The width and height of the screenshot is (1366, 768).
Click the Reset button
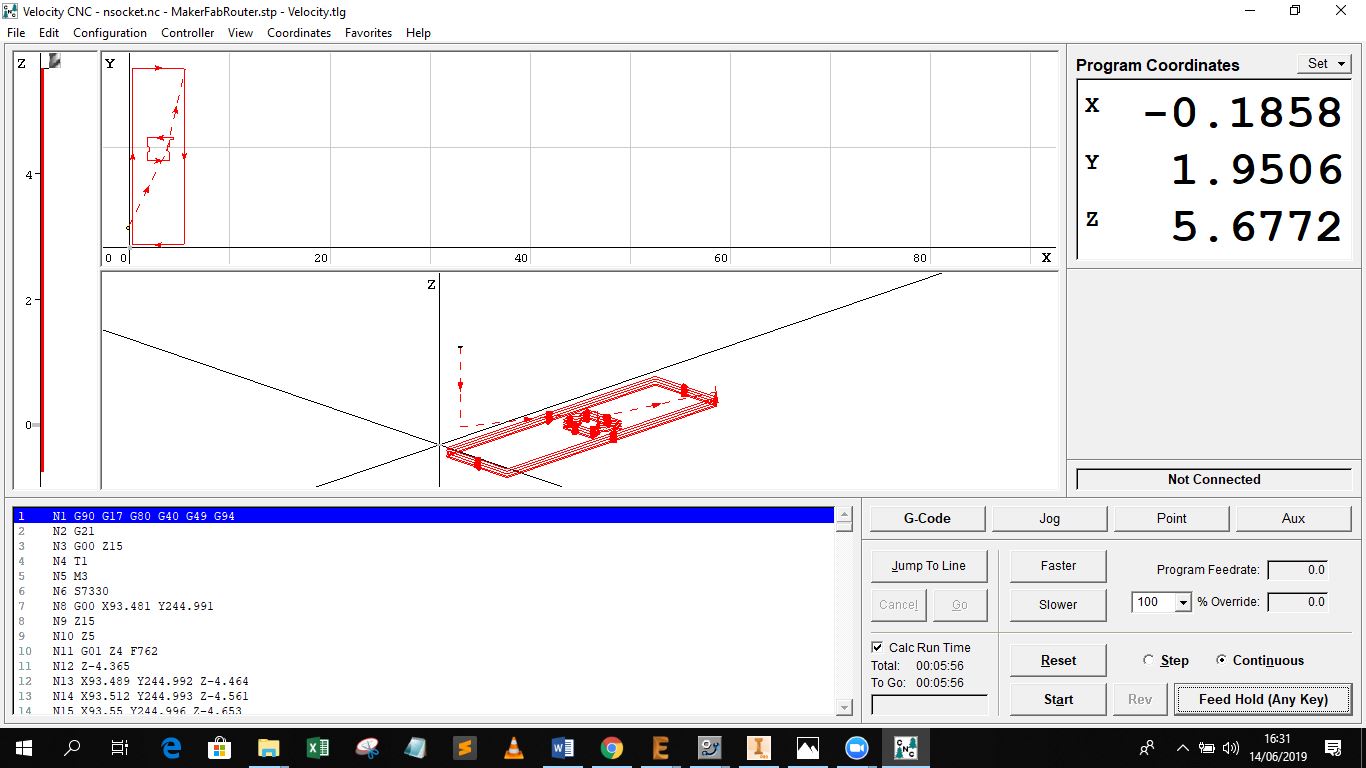pos(1058,661)
